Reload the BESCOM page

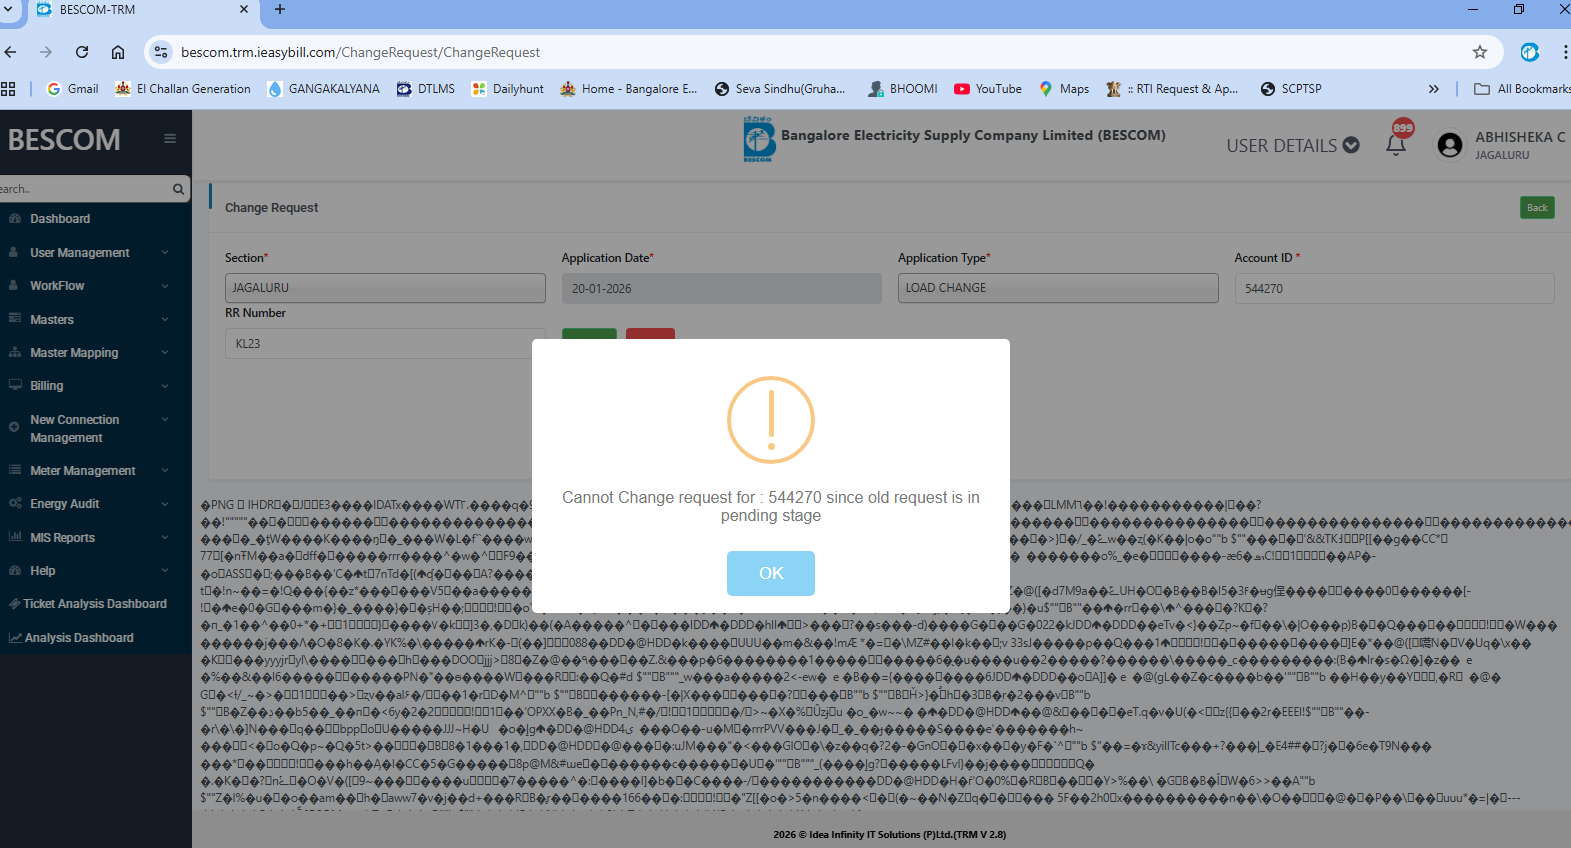pyautogui.click(x=82, y=52)
